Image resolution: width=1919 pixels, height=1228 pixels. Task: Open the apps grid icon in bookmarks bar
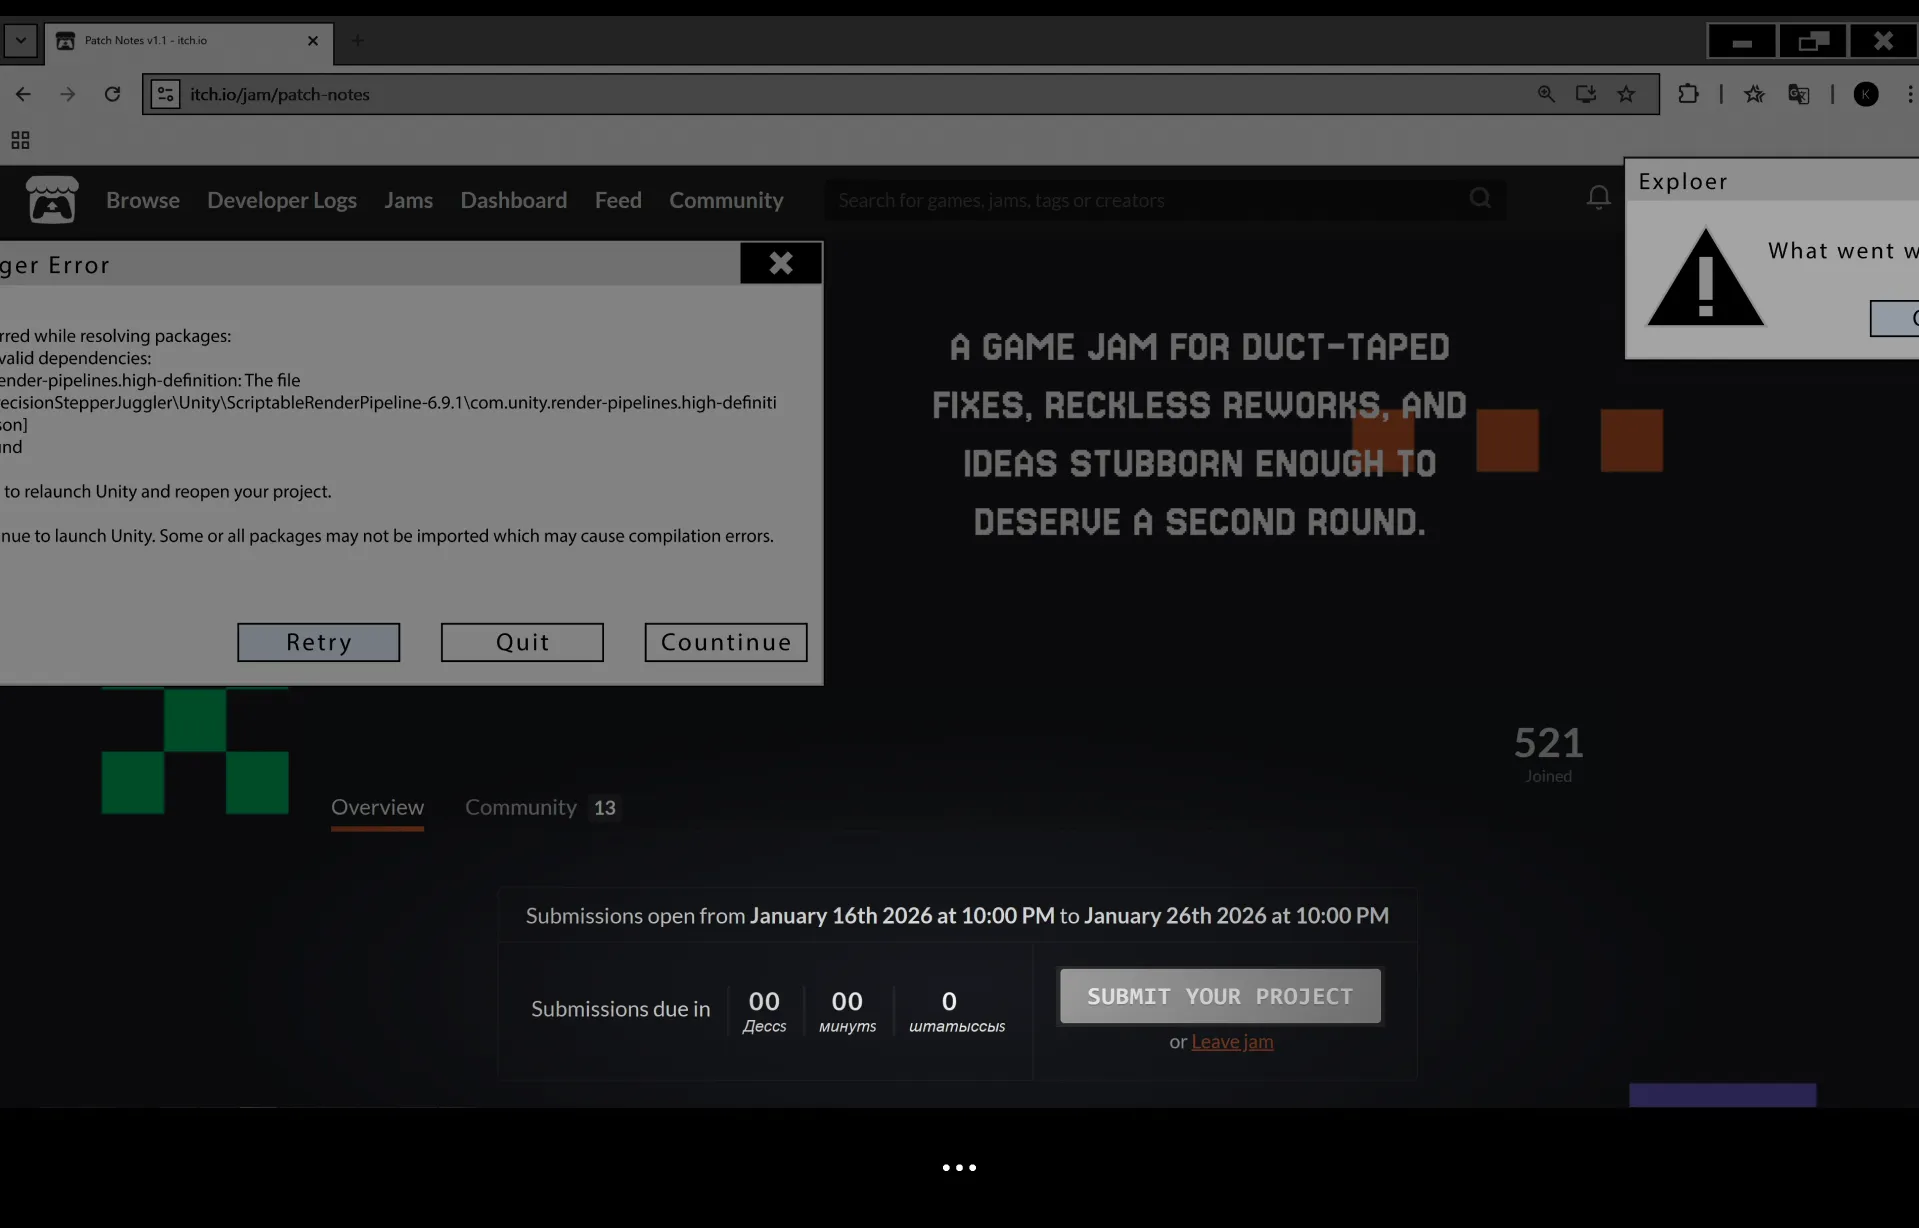(x=20, y=140)
